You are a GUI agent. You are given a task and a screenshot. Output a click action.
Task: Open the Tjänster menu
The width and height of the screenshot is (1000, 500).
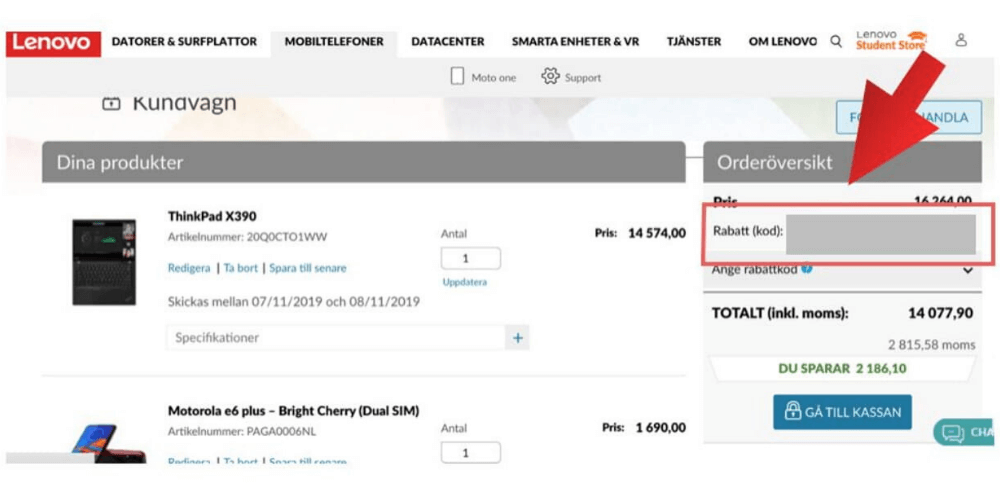pos(694,42)
